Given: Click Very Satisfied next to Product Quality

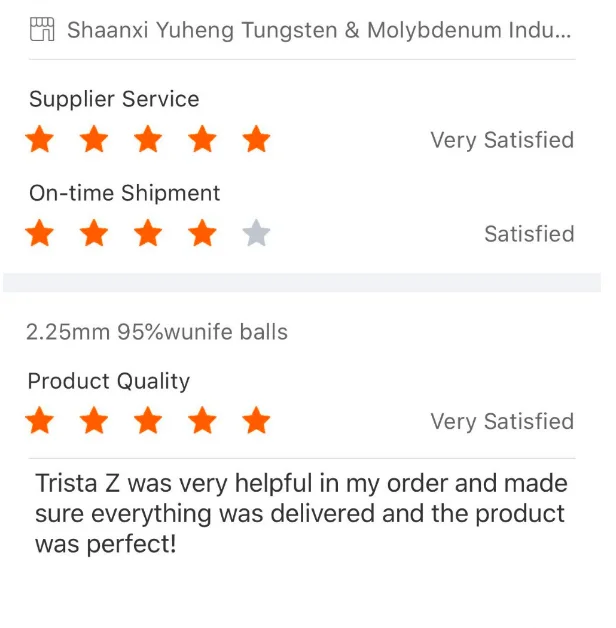Looking at the screenshot, I should [502, 421].
